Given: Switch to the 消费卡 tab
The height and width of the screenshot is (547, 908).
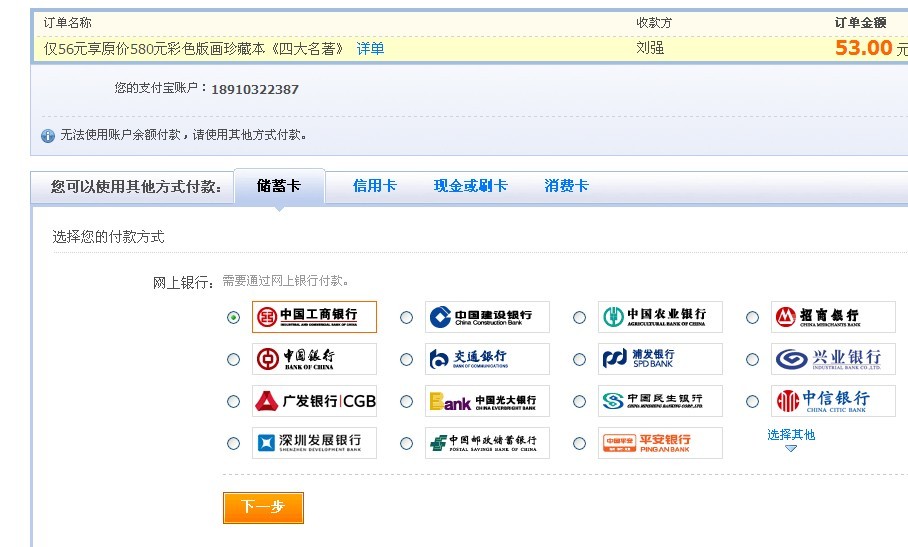Looking at the screenshot, I should (x=566, y=186).
